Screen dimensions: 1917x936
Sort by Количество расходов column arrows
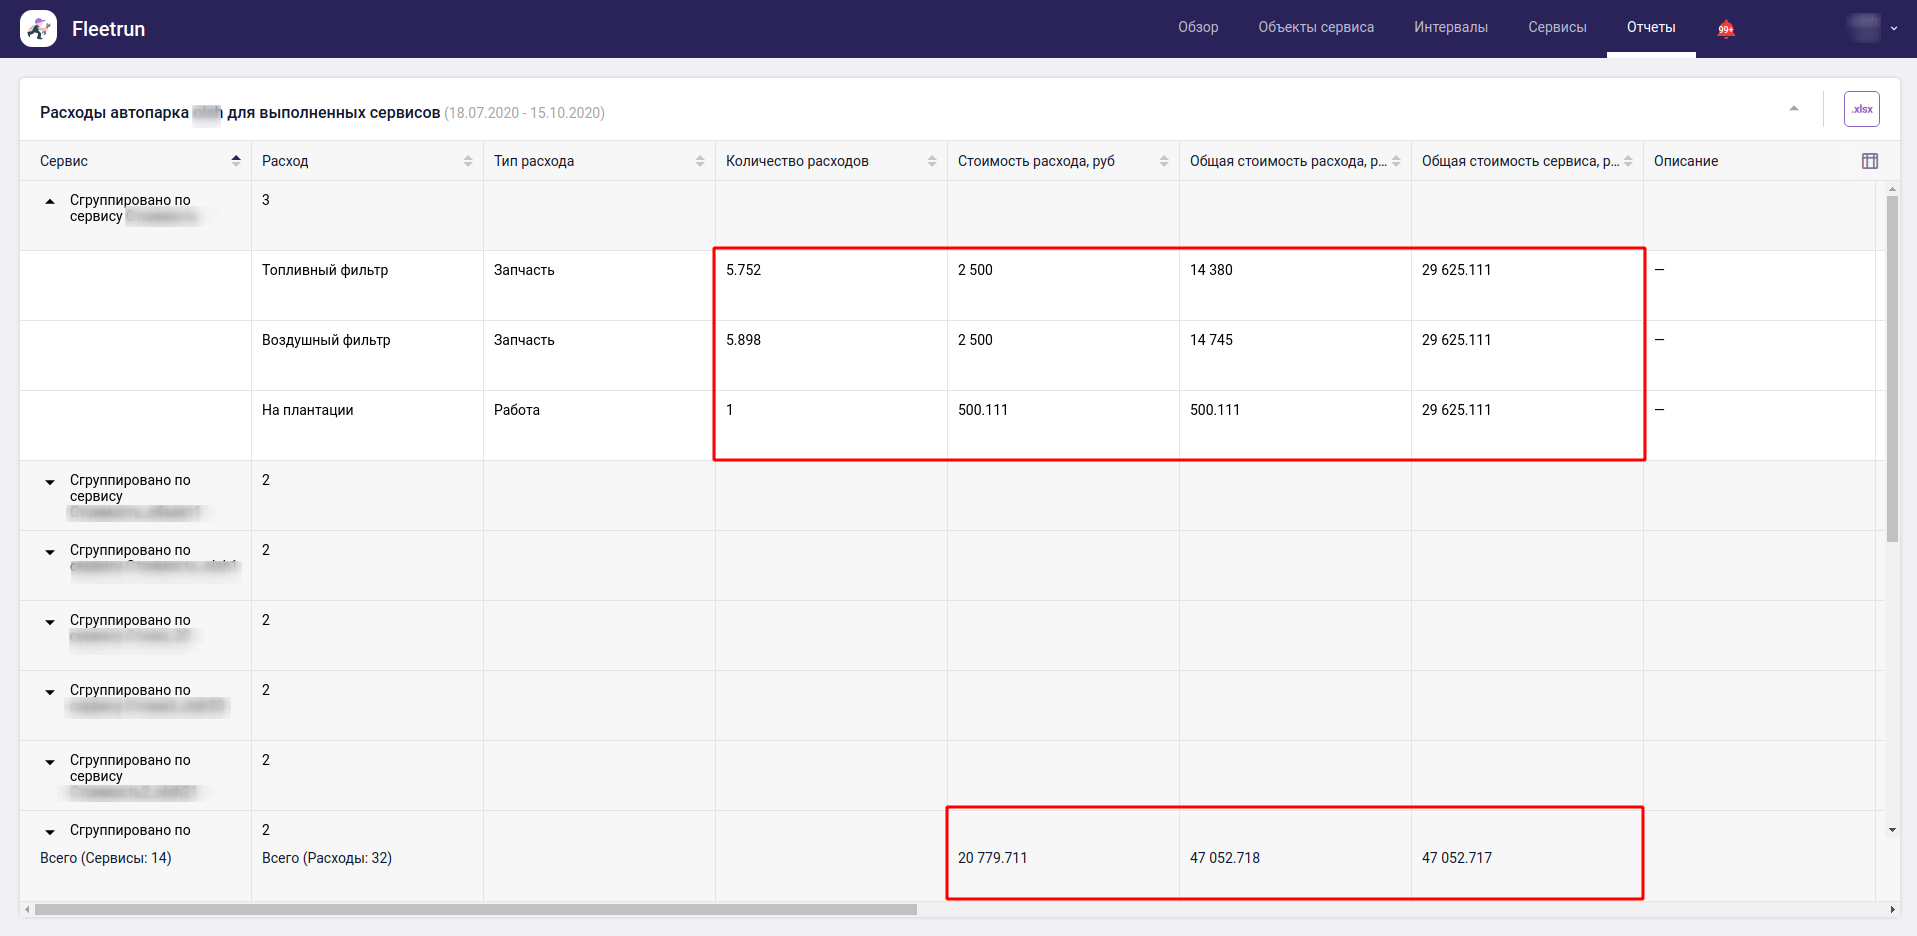tap(932, 161)
